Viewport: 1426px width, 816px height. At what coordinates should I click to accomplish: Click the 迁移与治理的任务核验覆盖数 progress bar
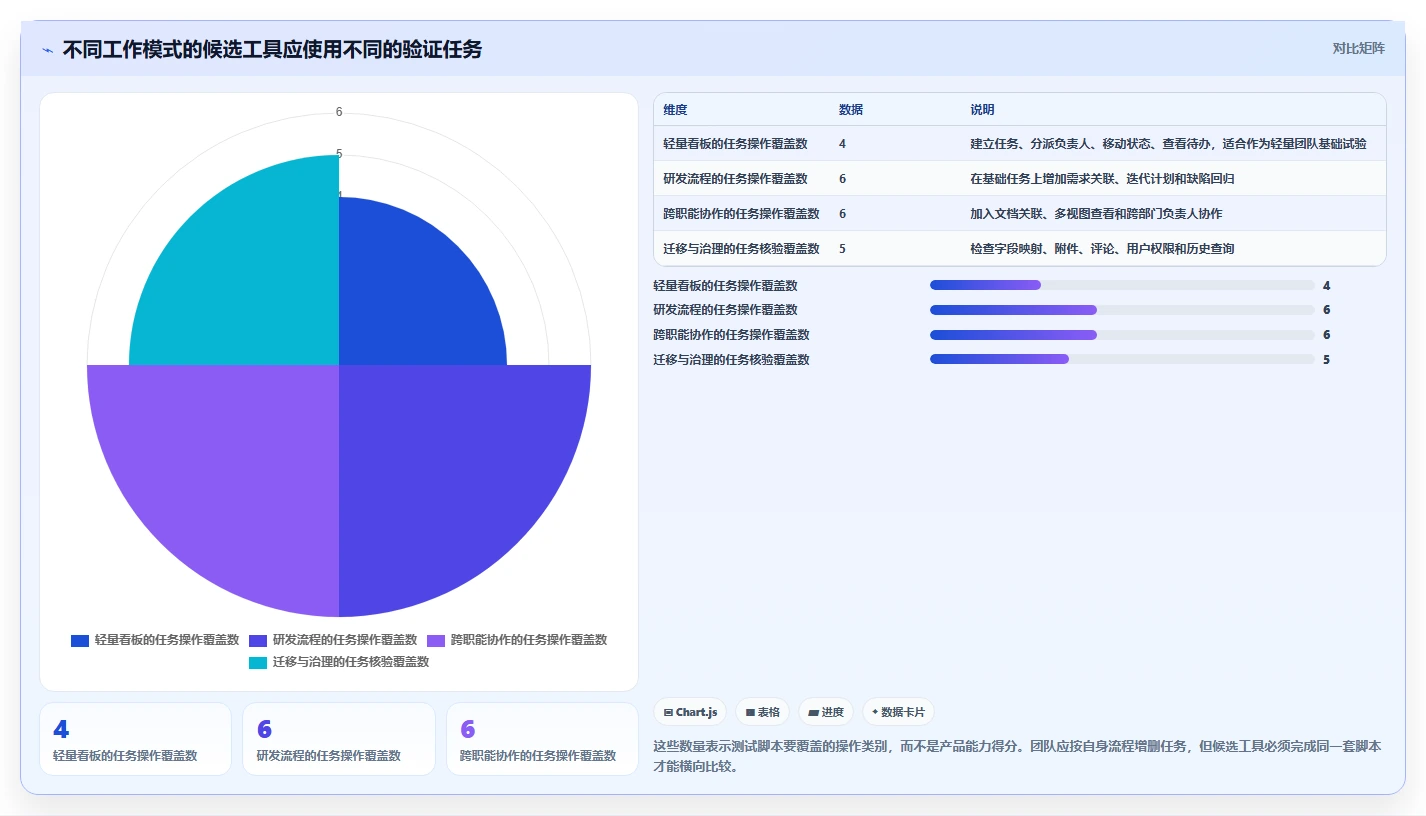[x=1122, y=359]
